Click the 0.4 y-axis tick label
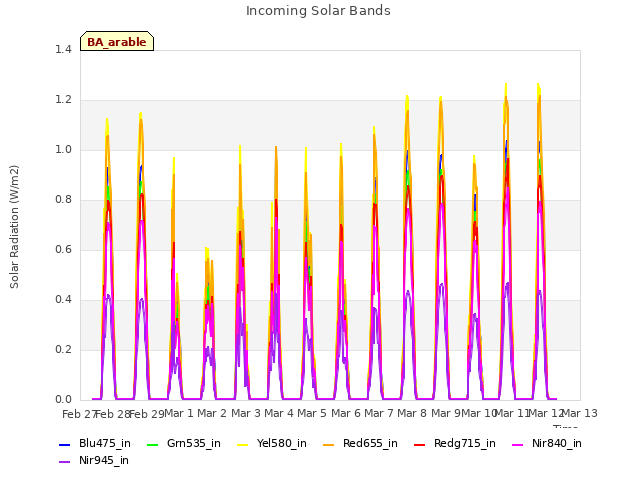The image size is (640, 480). coord(63,300)
